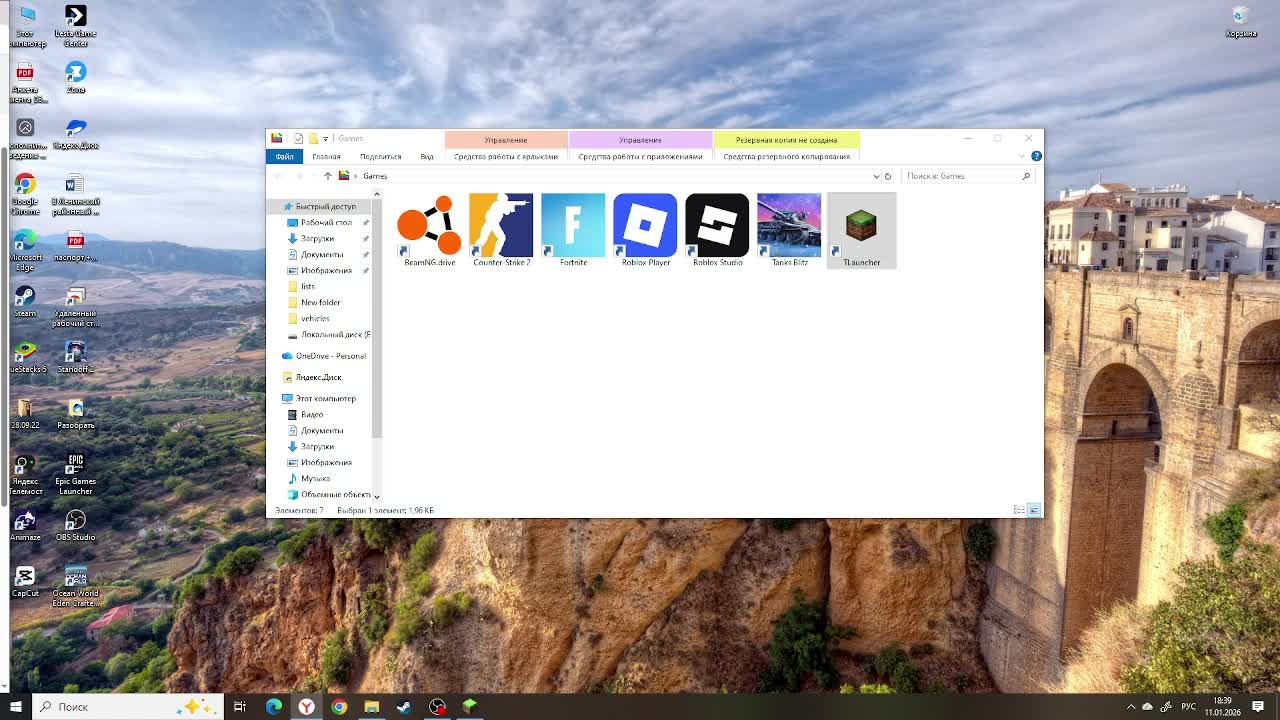
Task: Go up one folder level arrow
Action: click(327, 176)
